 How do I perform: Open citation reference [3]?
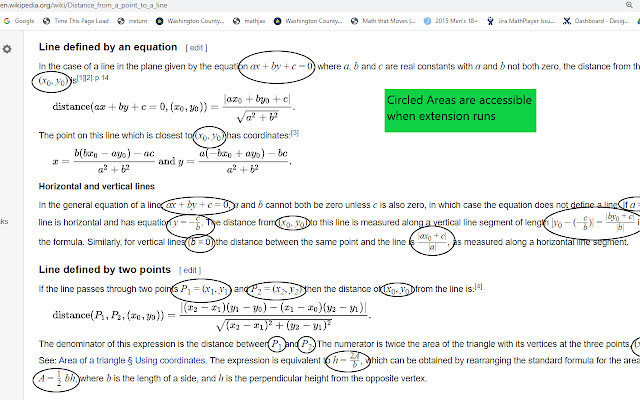coord(295,133)
